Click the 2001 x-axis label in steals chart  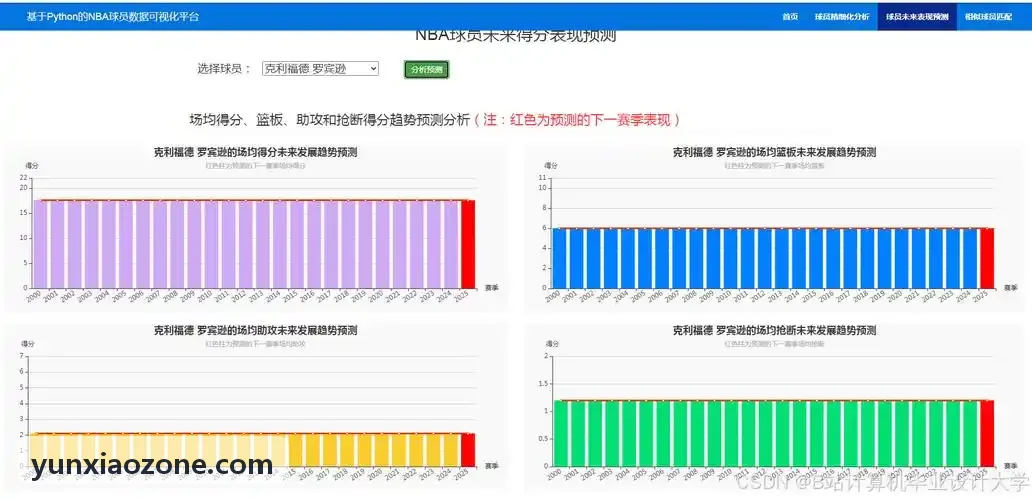pyautogui.click(x=569, y=475)
